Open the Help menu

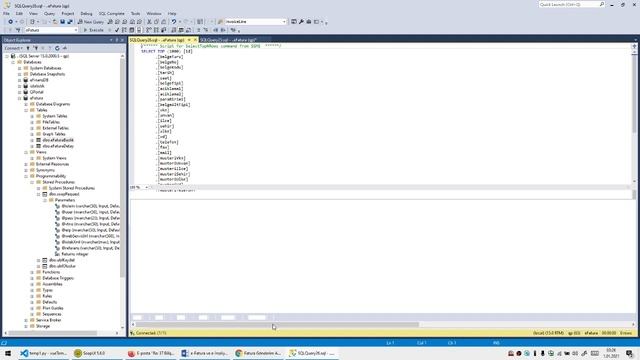pyautogui.click(x=172, y=13)
